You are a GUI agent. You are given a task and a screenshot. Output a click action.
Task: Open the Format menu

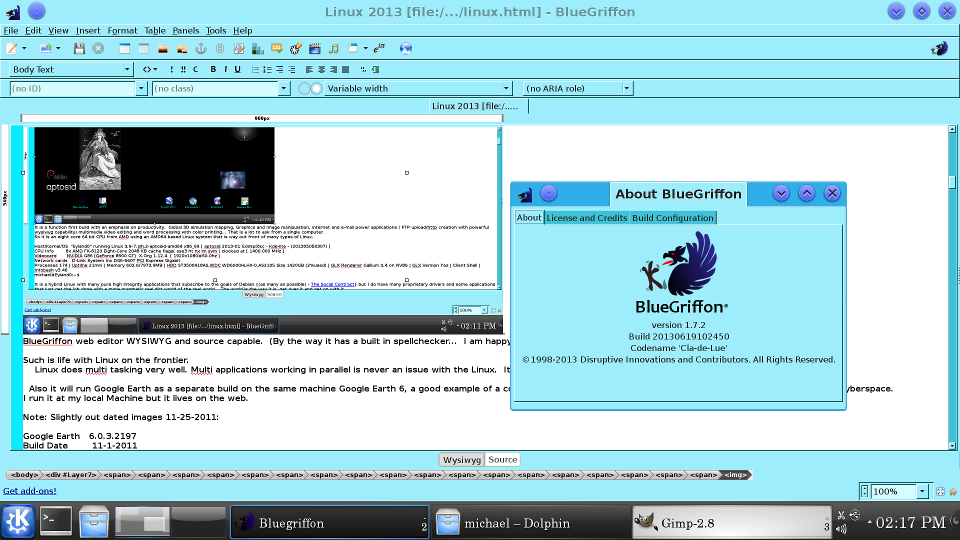122,31
